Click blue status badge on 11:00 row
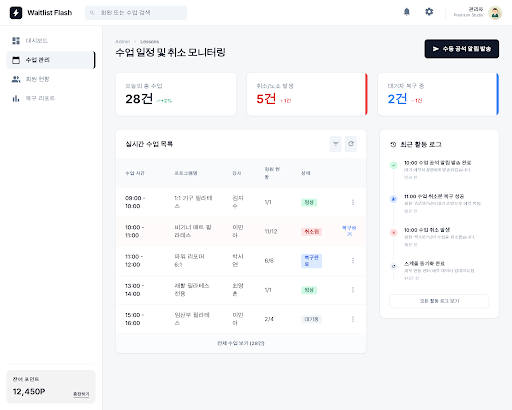512x410 pixels. click(x=311, y=261)
